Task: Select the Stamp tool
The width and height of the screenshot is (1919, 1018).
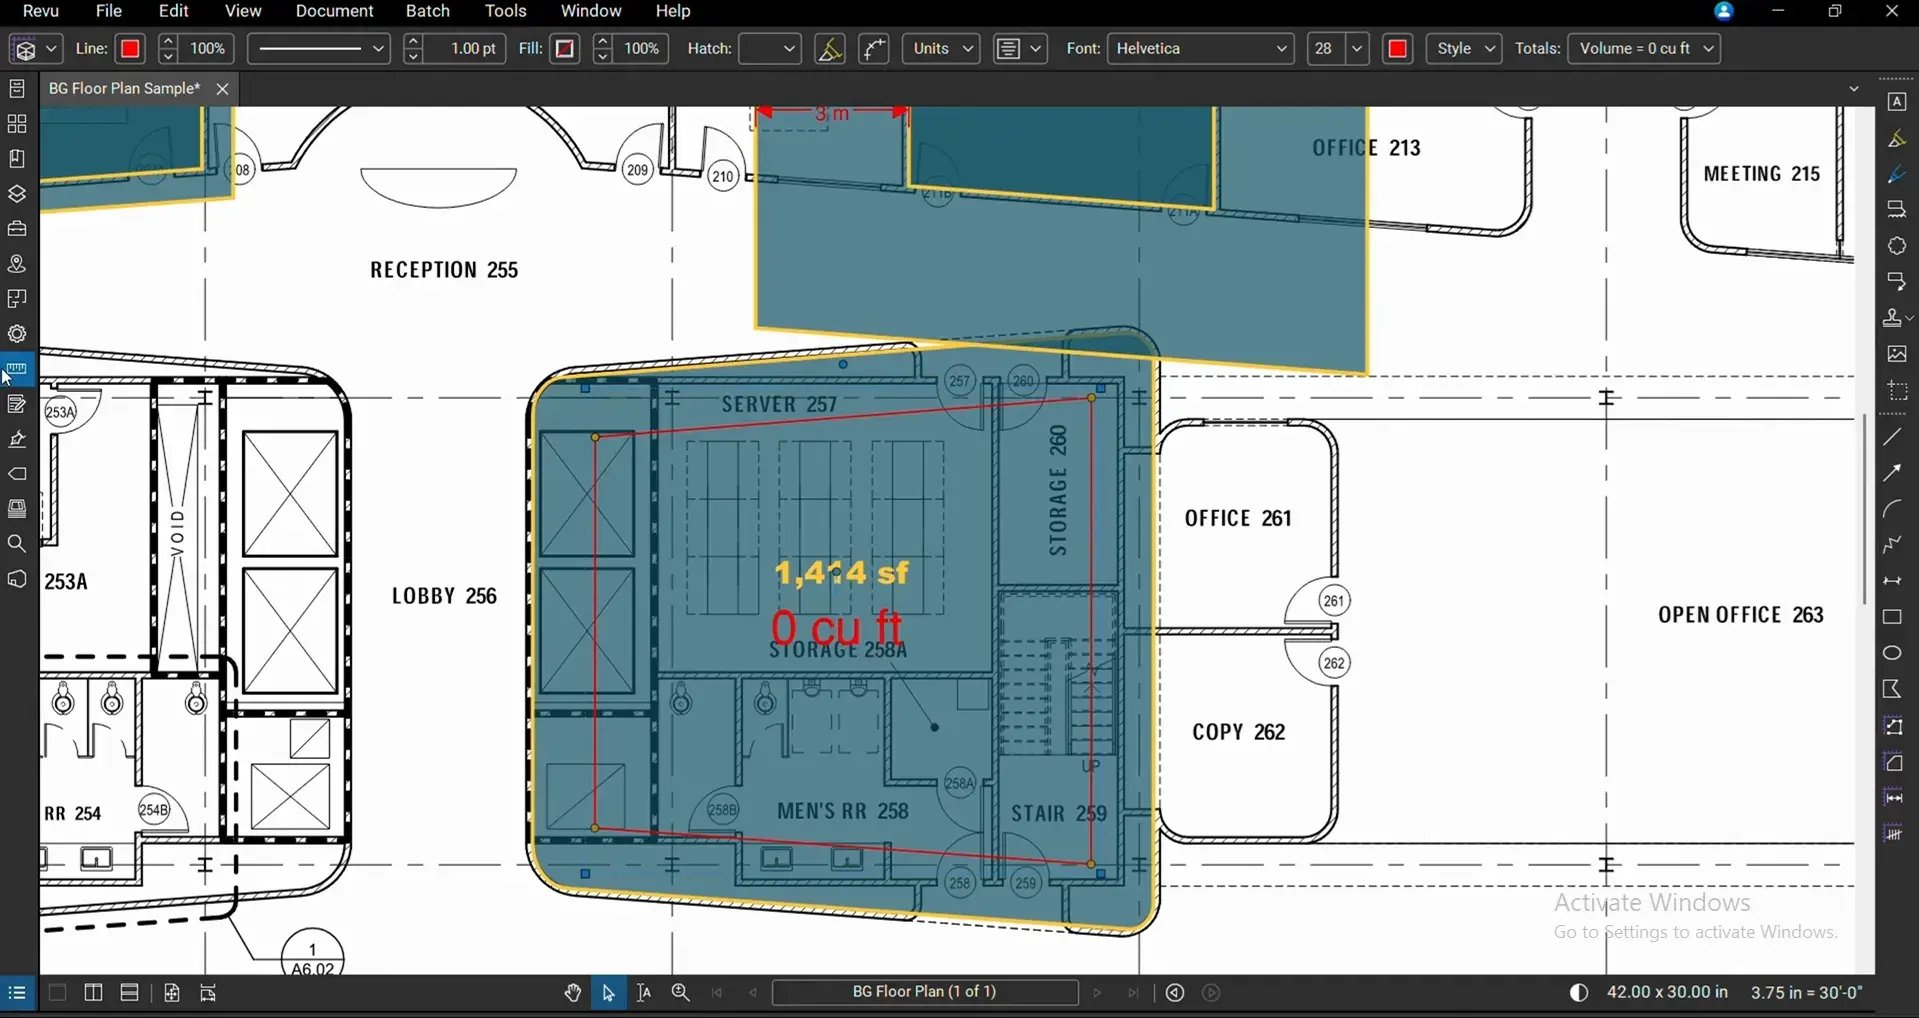Action: click(1892, 318)
